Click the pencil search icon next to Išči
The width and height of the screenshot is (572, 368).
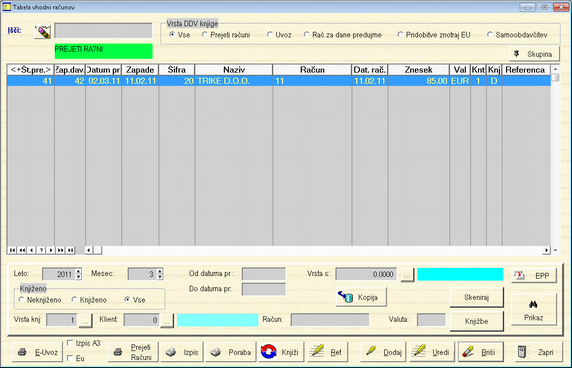[43, 32]
